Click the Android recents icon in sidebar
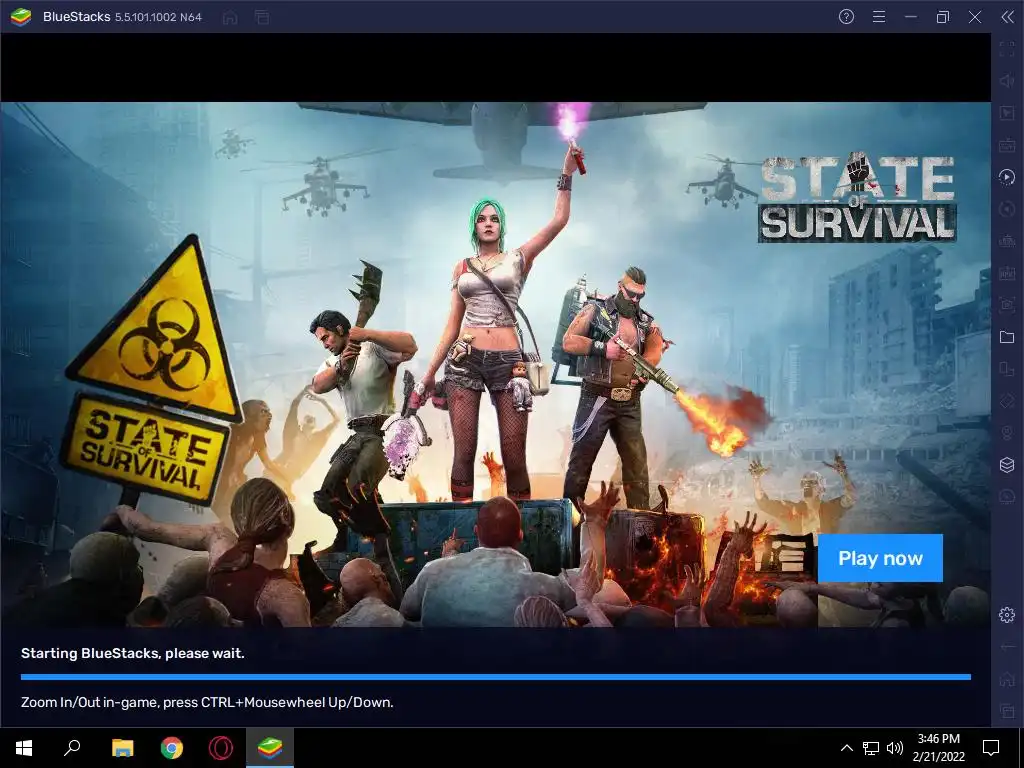The image size is (1024, 768). 1006,711
